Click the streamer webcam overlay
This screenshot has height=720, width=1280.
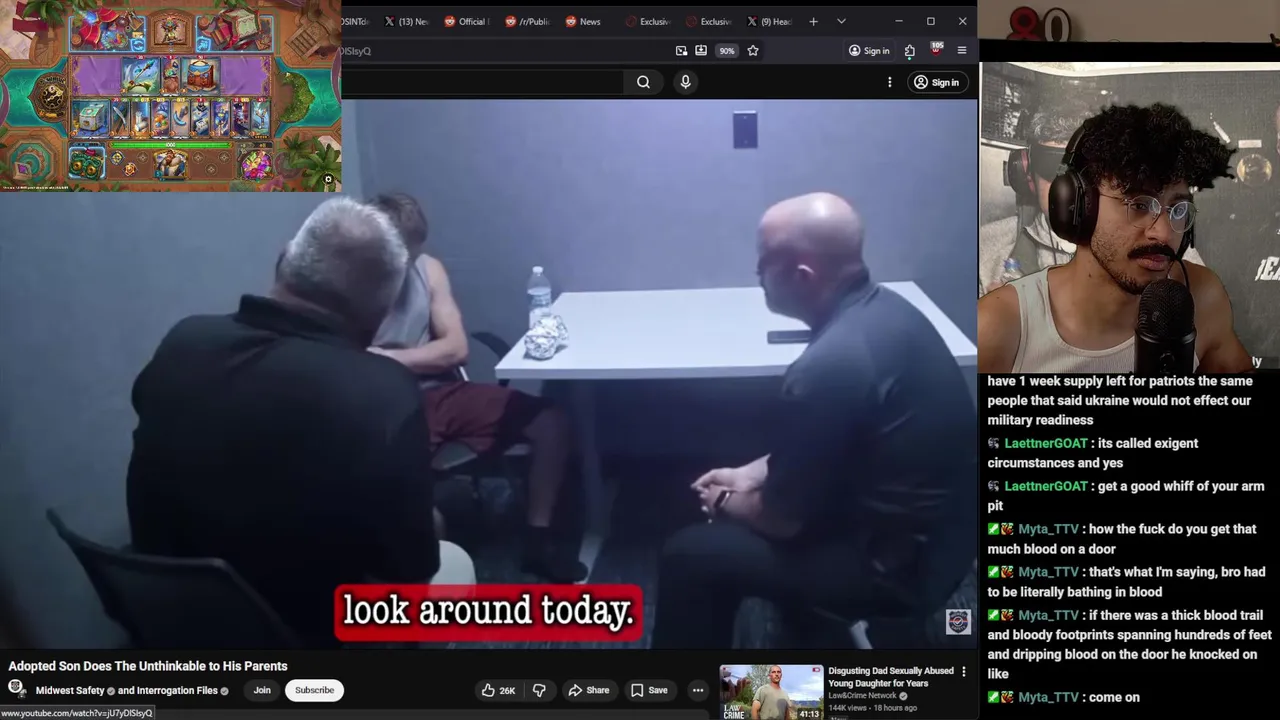1130,218
